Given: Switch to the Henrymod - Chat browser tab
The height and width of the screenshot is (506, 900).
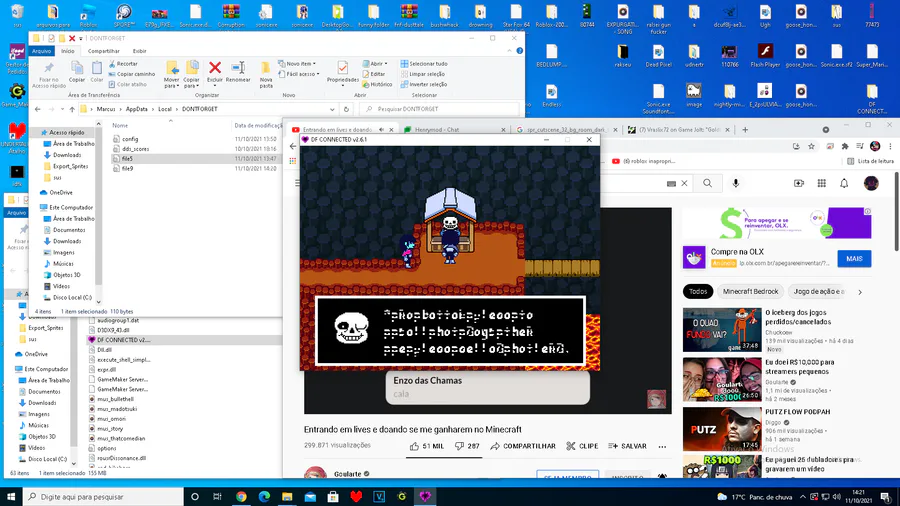Looking at the screenshot, I should coord(452,130).
